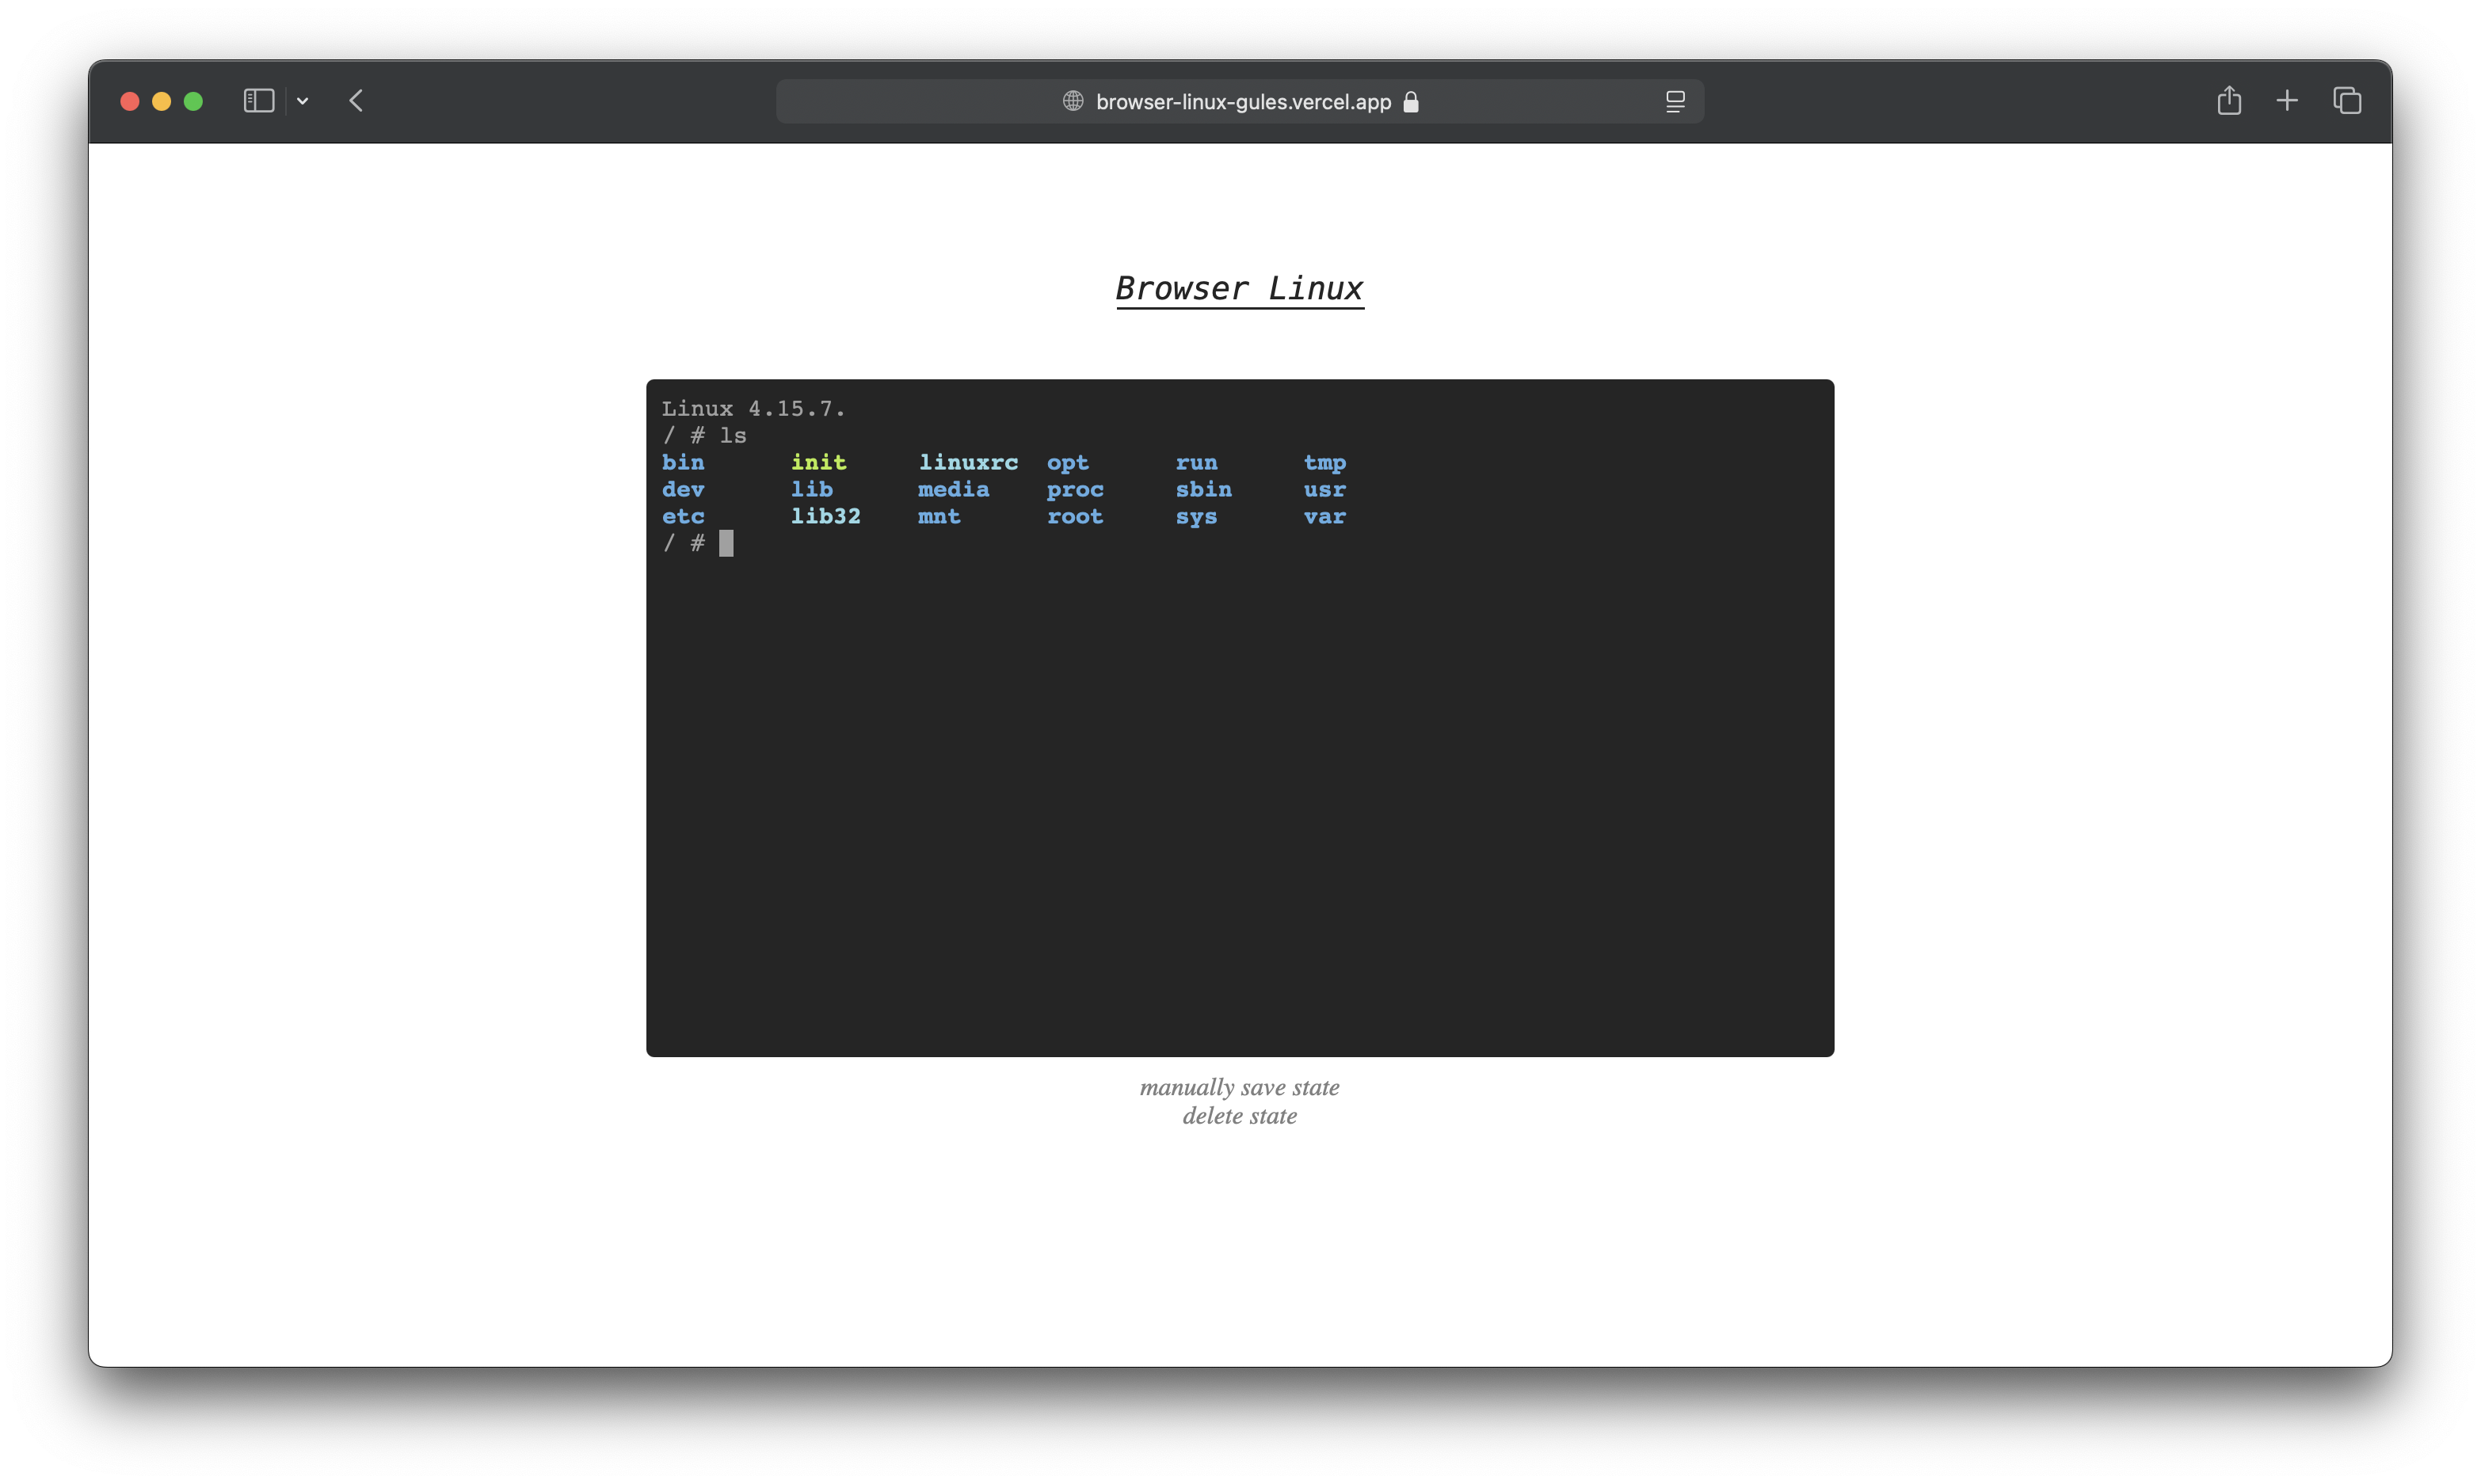Click the linuxrc entry in terminal output
Viewport: 2481px width, 1484px height.
pos(967,462)
